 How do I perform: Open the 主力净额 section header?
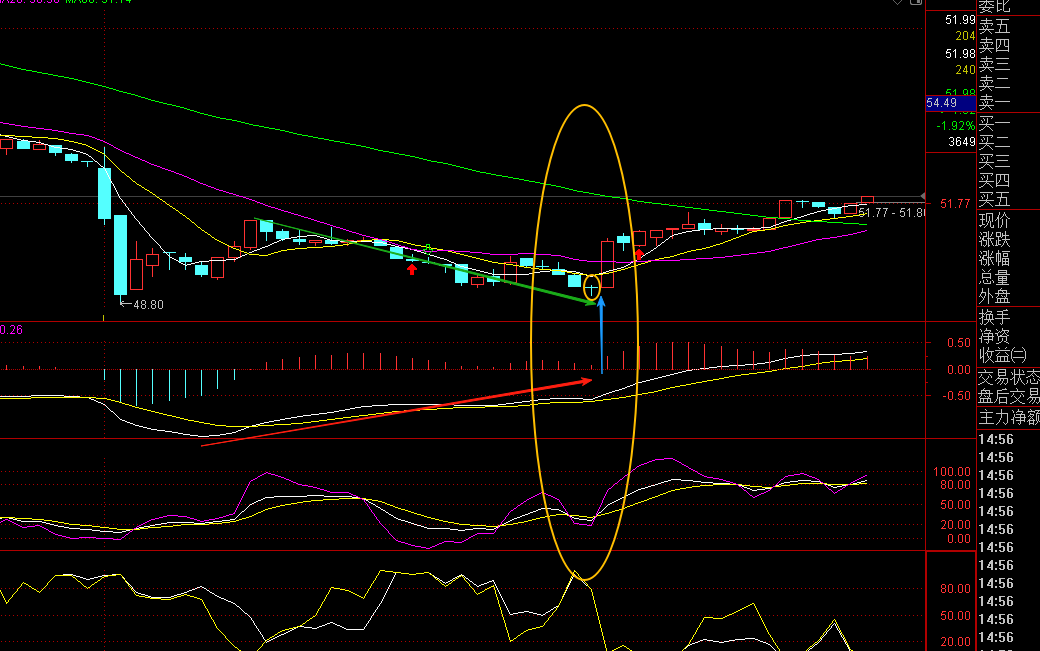(1009, 417)
